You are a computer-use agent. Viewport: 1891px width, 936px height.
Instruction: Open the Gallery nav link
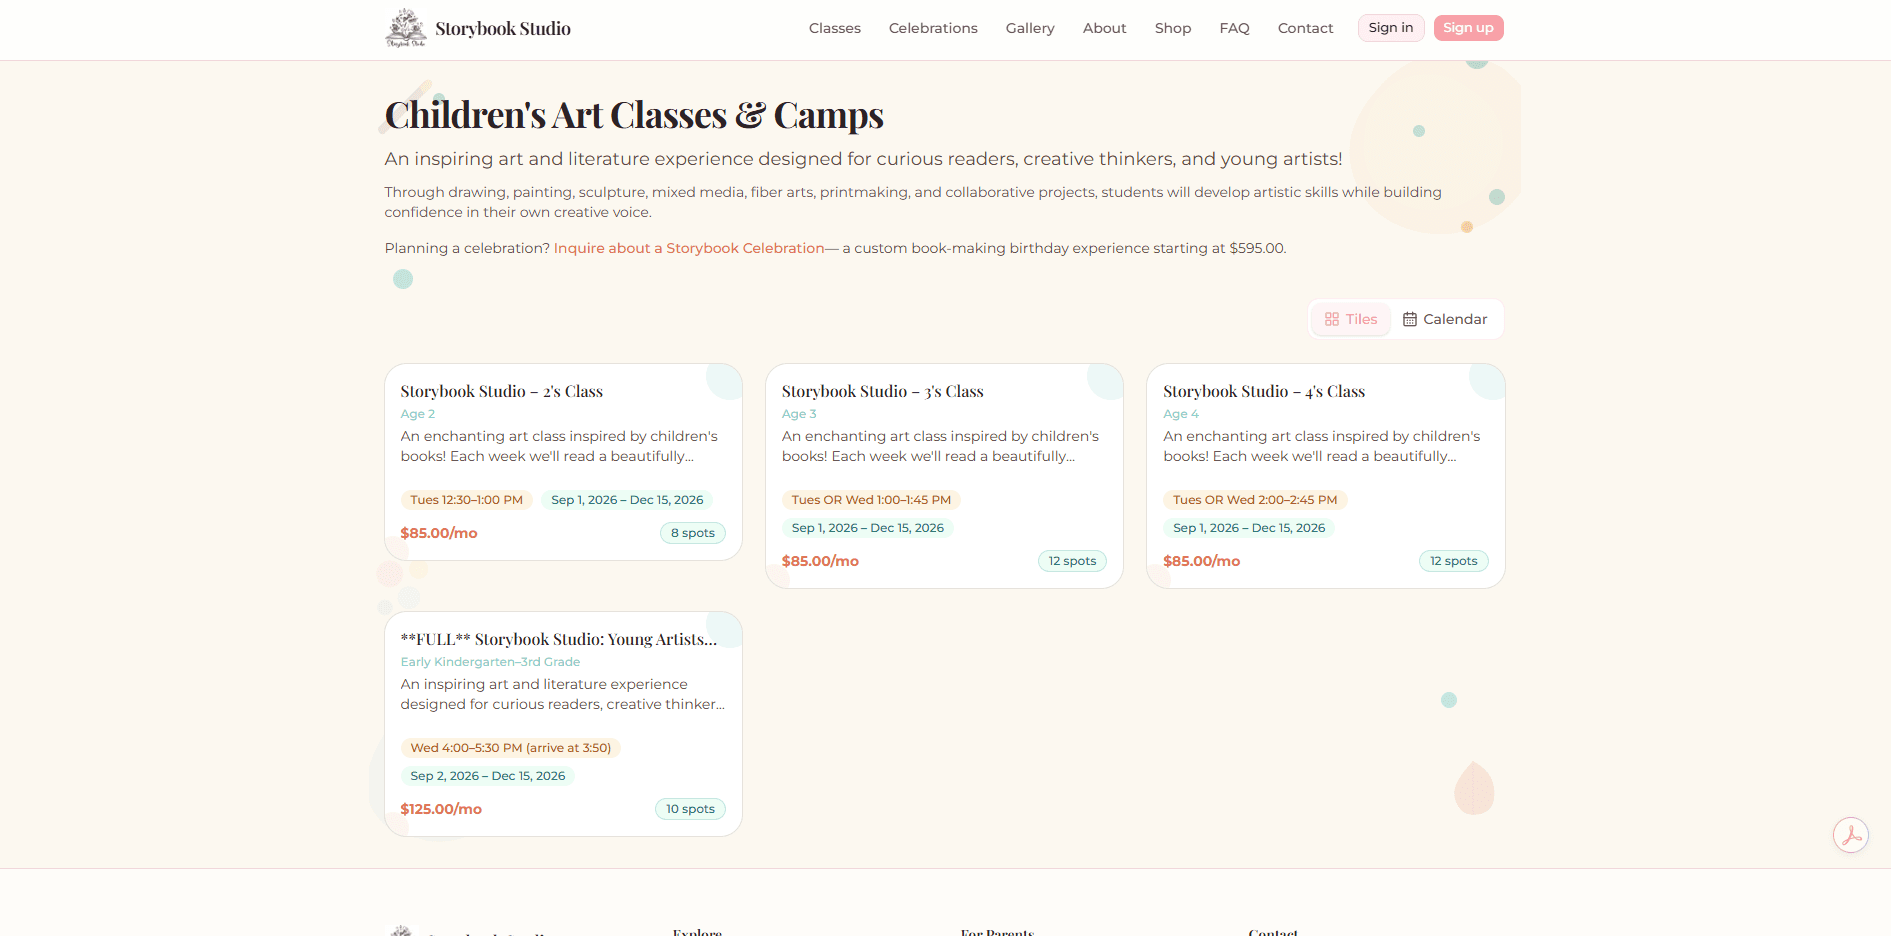tap(1030, 28)
